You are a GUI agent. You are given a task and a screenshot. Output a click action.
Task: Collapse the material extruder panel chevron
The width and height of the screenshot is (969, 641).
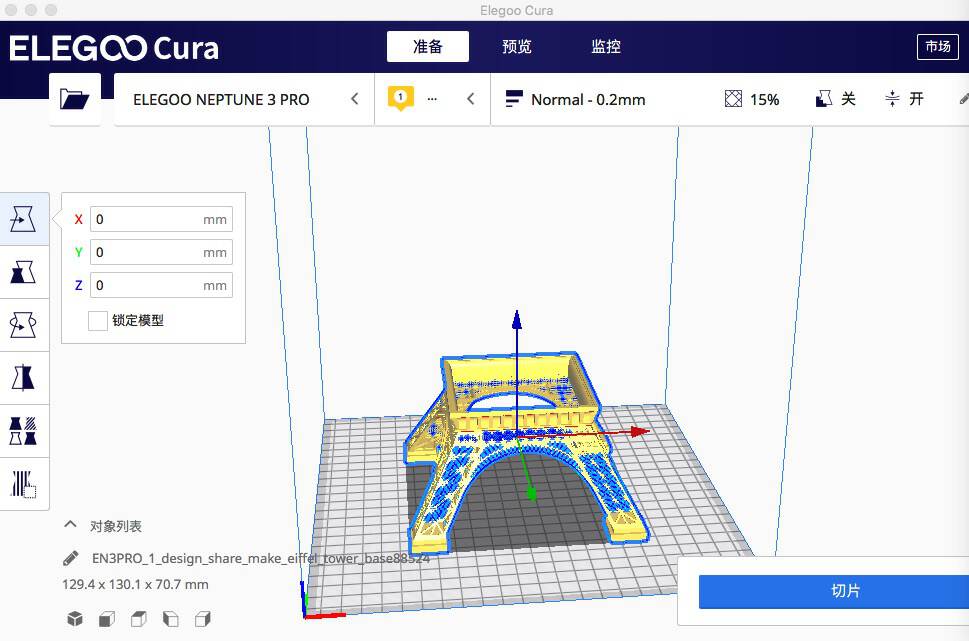(x=471, y=99)
